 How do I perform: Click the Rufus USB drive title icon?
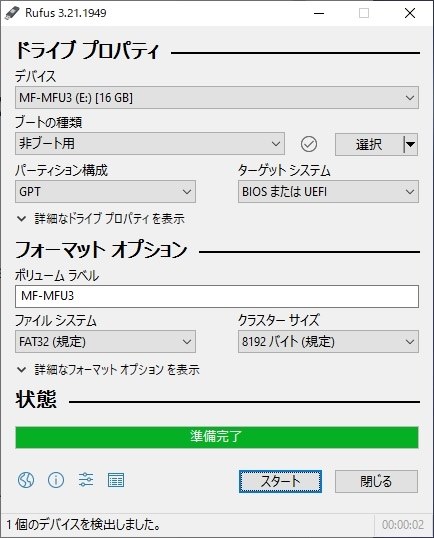(12, 13)
